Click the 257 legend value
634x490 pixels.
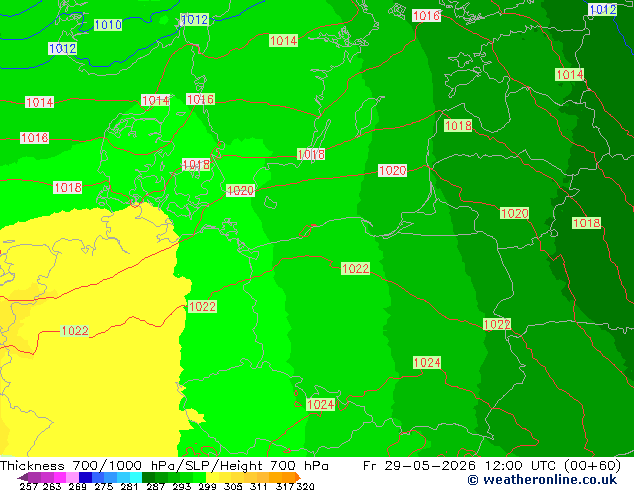pyautogui.click(x=29, y=486)
